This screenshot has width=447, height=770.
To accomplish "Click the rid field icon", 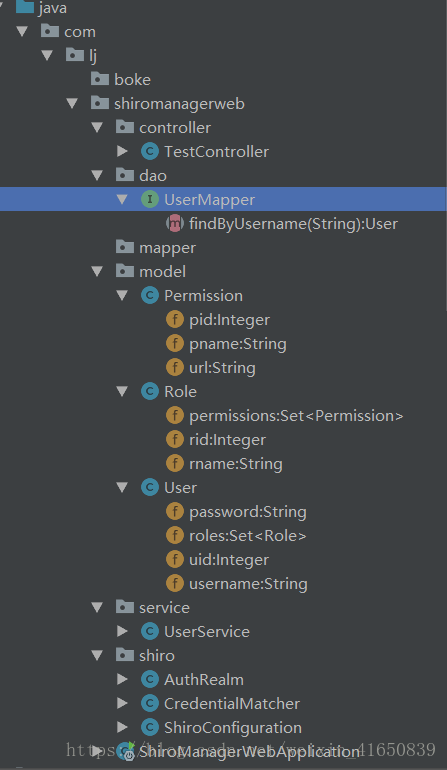I will point(175,440).
